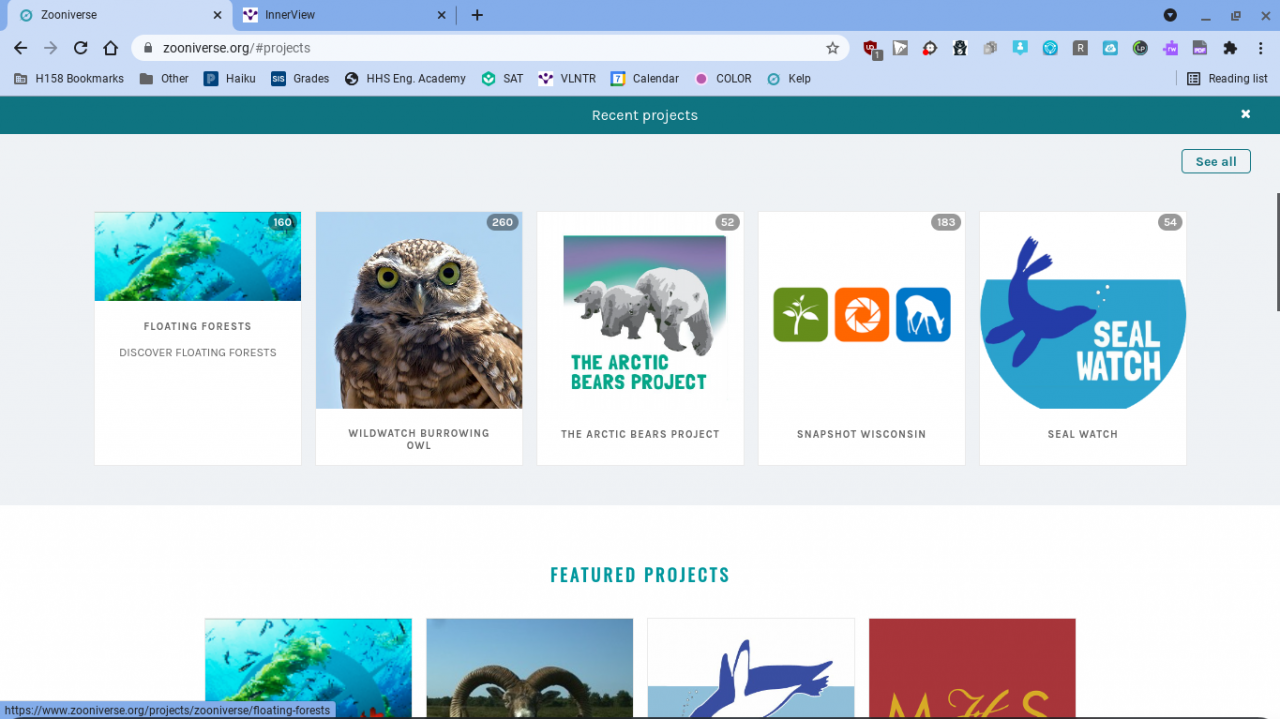The image size is (1280, 719).
Task: Open the Haiku bookmark
Action: [x=230, y=78]
